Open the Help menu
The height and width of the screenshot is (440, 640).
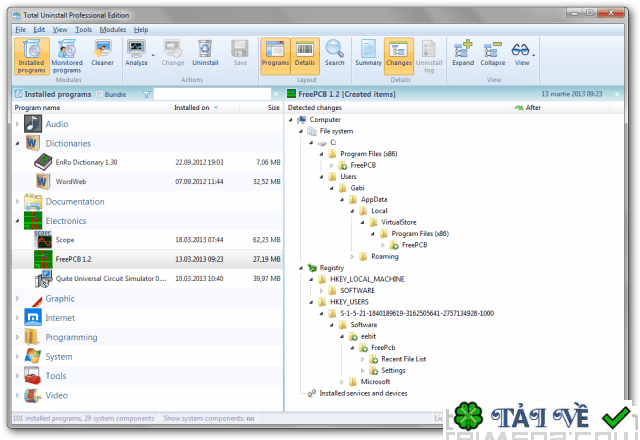coord(141,29)
